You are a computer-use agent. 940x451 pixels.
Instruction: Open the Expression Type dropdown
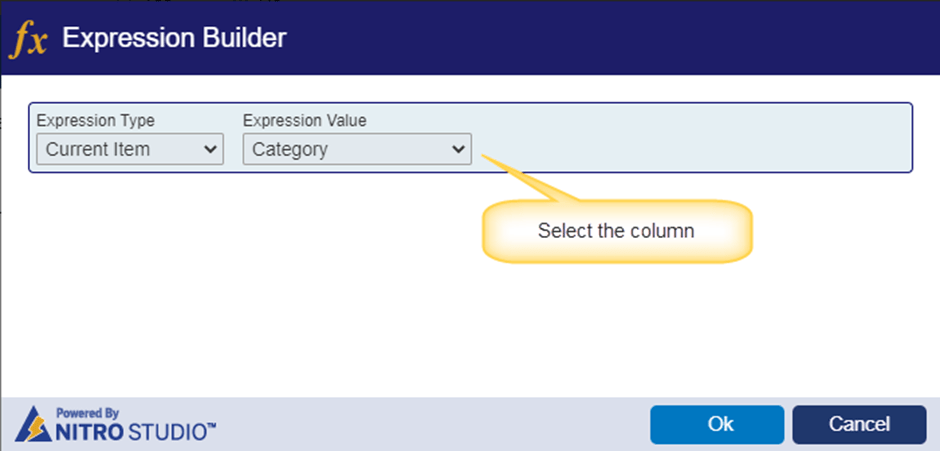(130, 149)
